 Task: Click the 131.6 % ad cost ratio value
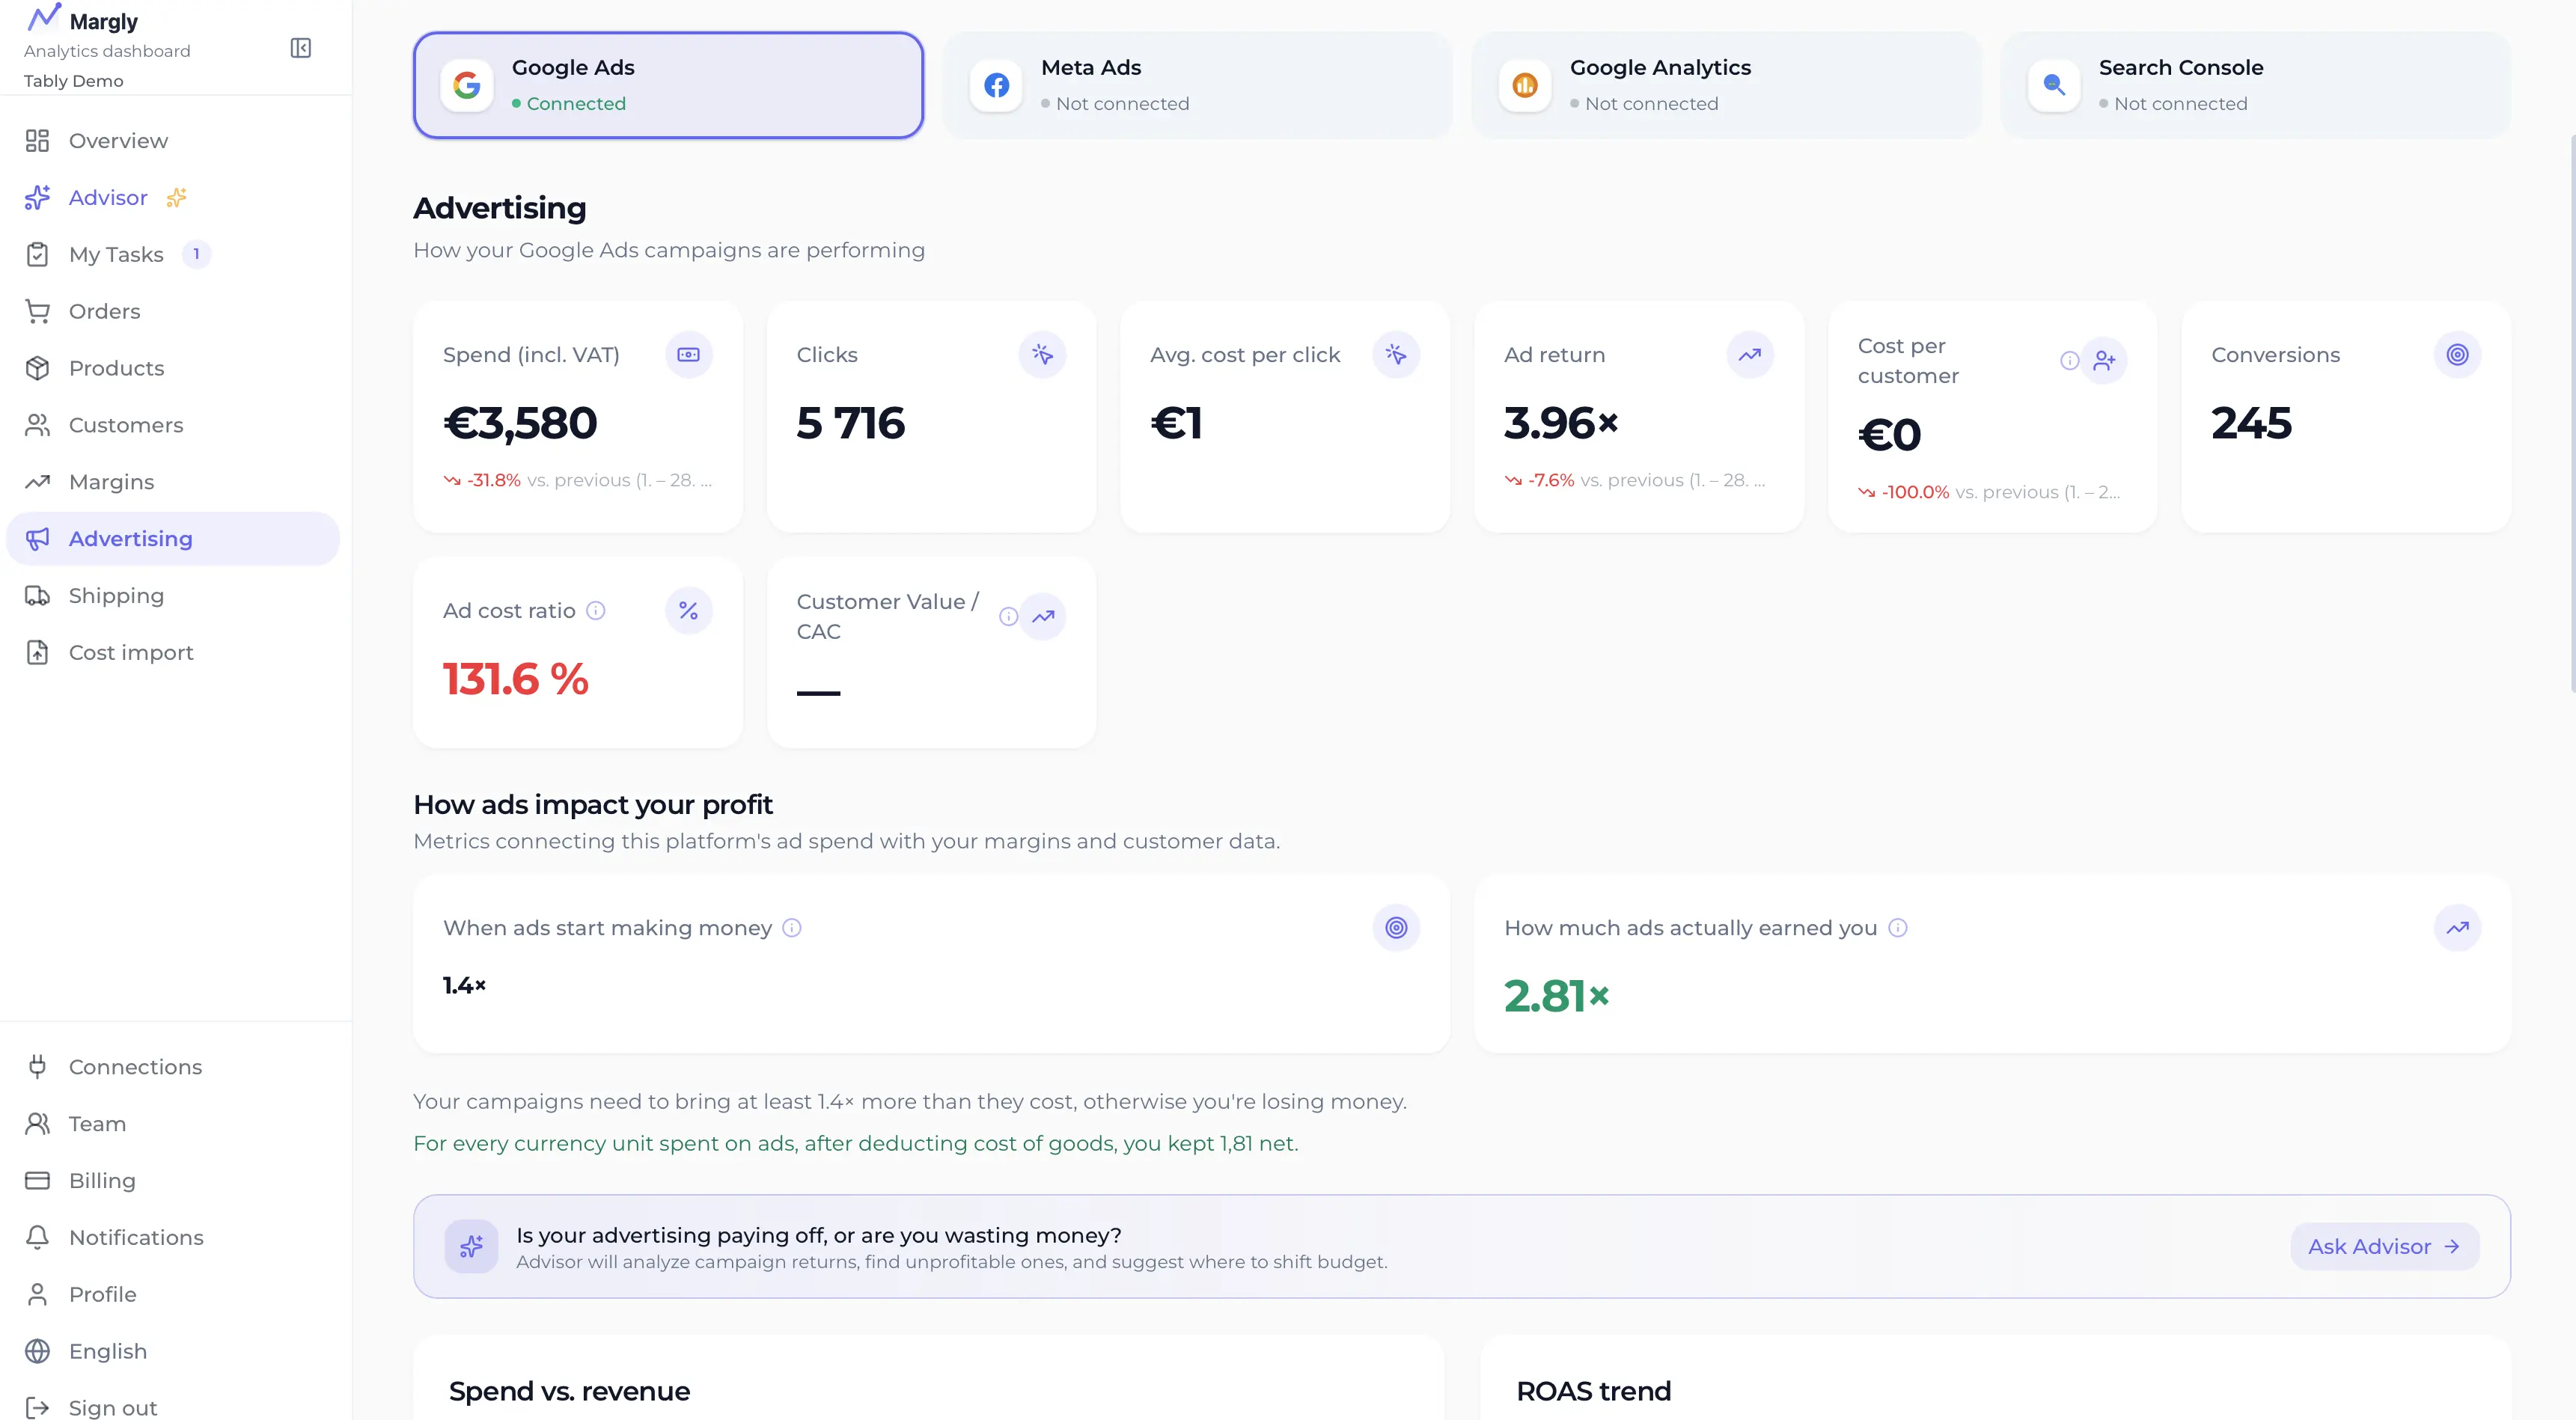(516, 679)
